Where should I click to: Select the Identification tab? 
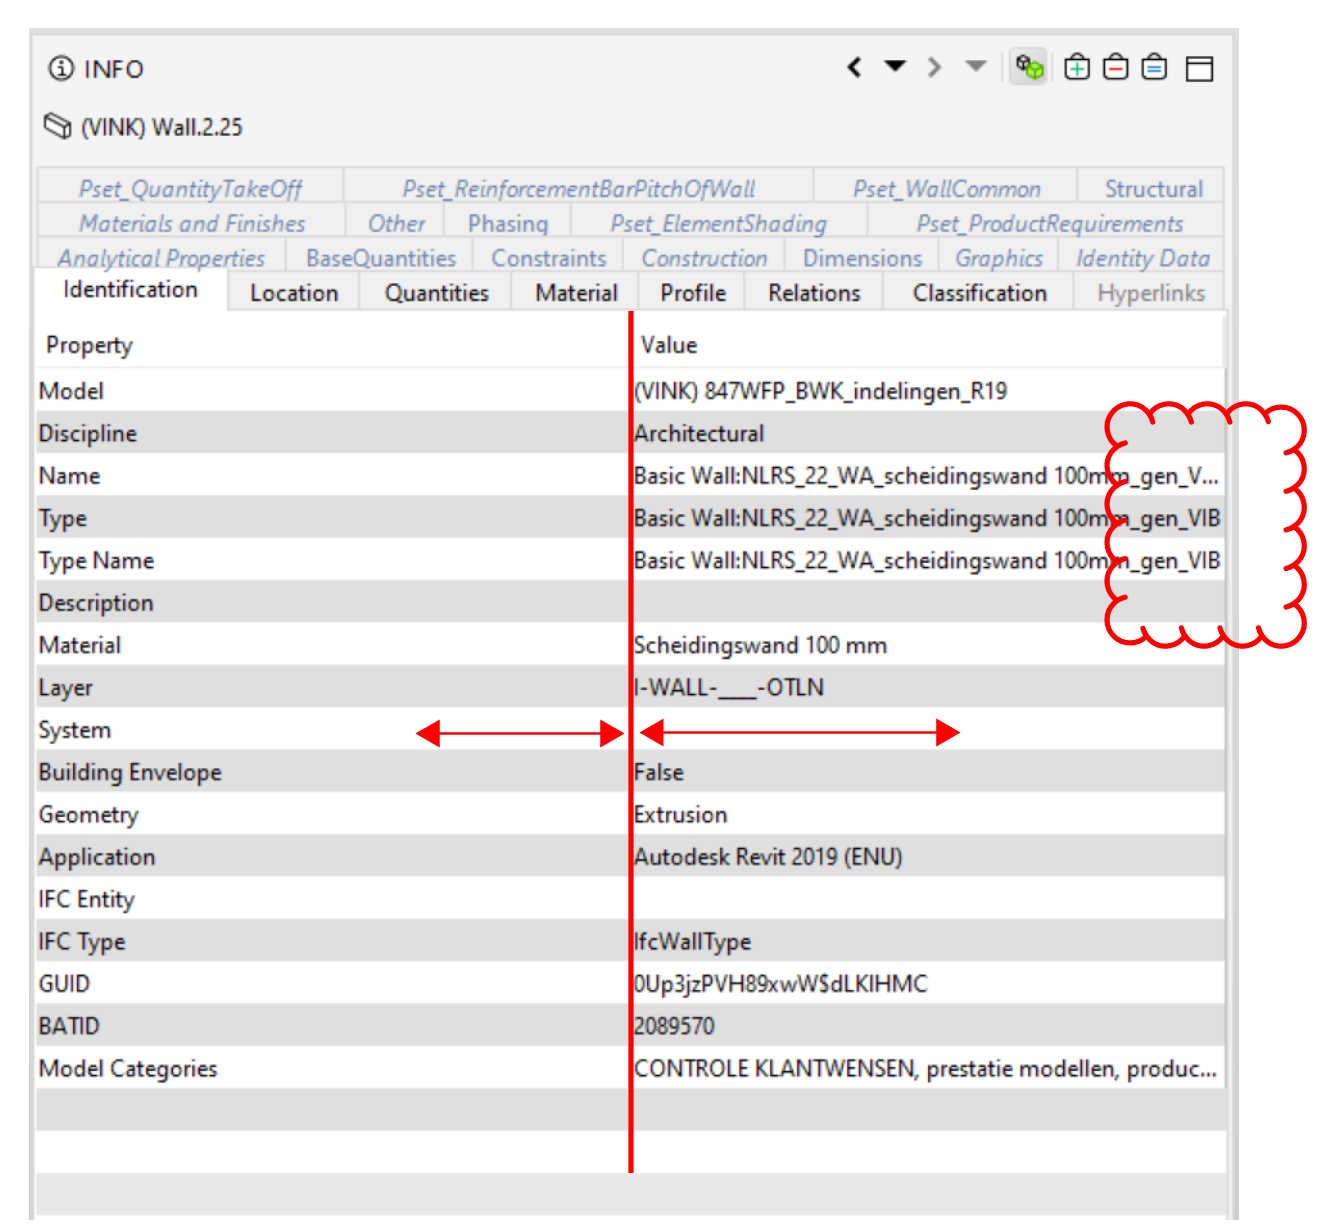click(x=130, y=289)
